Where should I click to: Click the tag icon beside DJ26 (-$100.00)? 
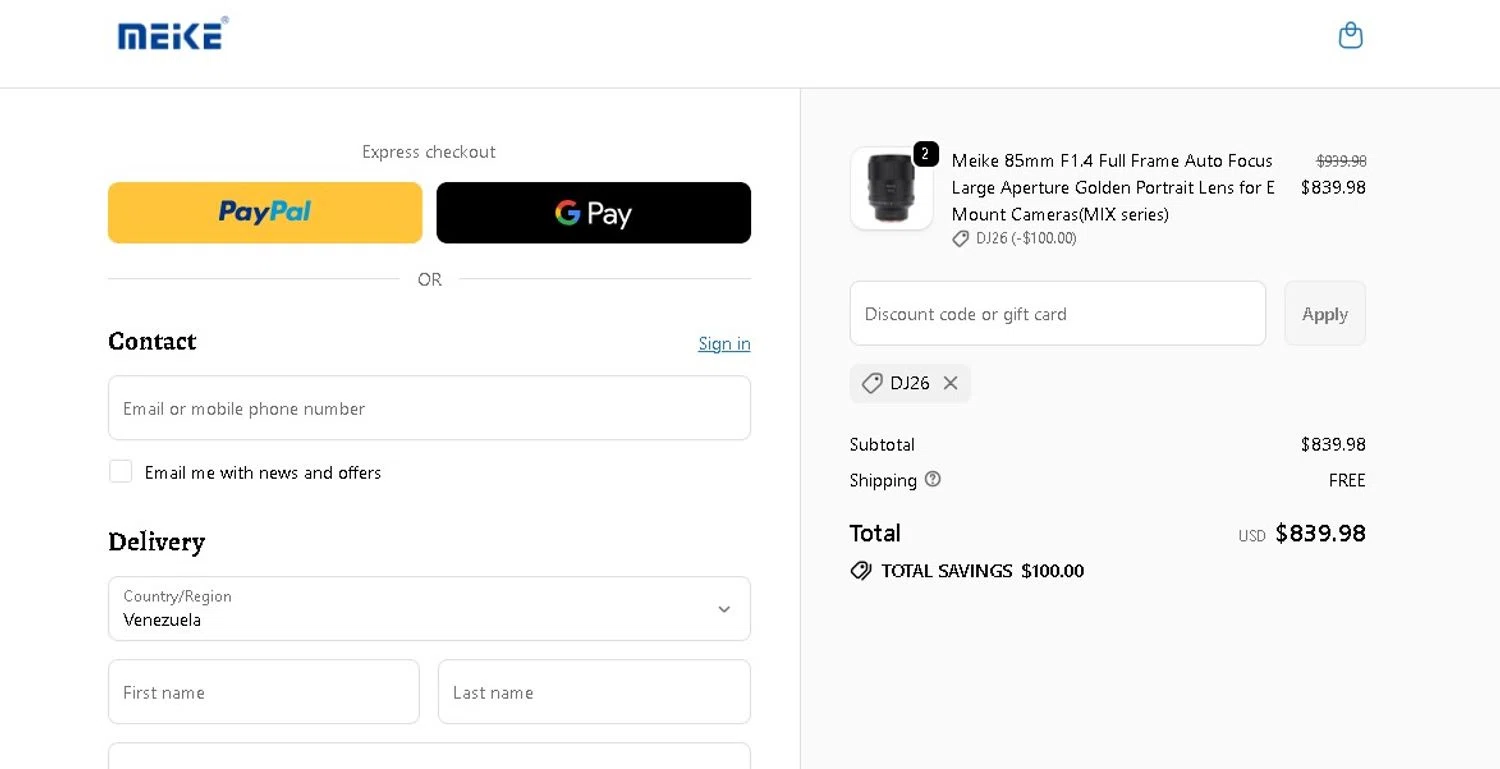coord(961,239)
